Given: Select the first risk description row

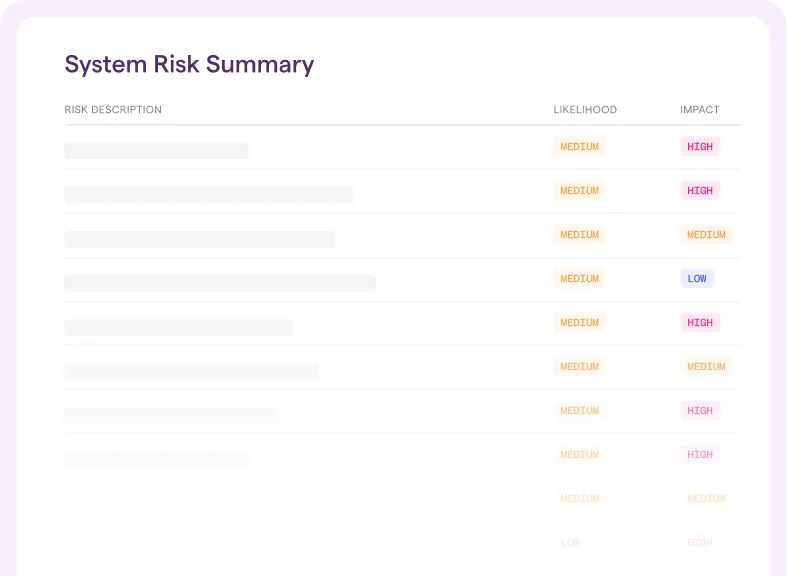Looking at the screenshot, I should 156,151.
